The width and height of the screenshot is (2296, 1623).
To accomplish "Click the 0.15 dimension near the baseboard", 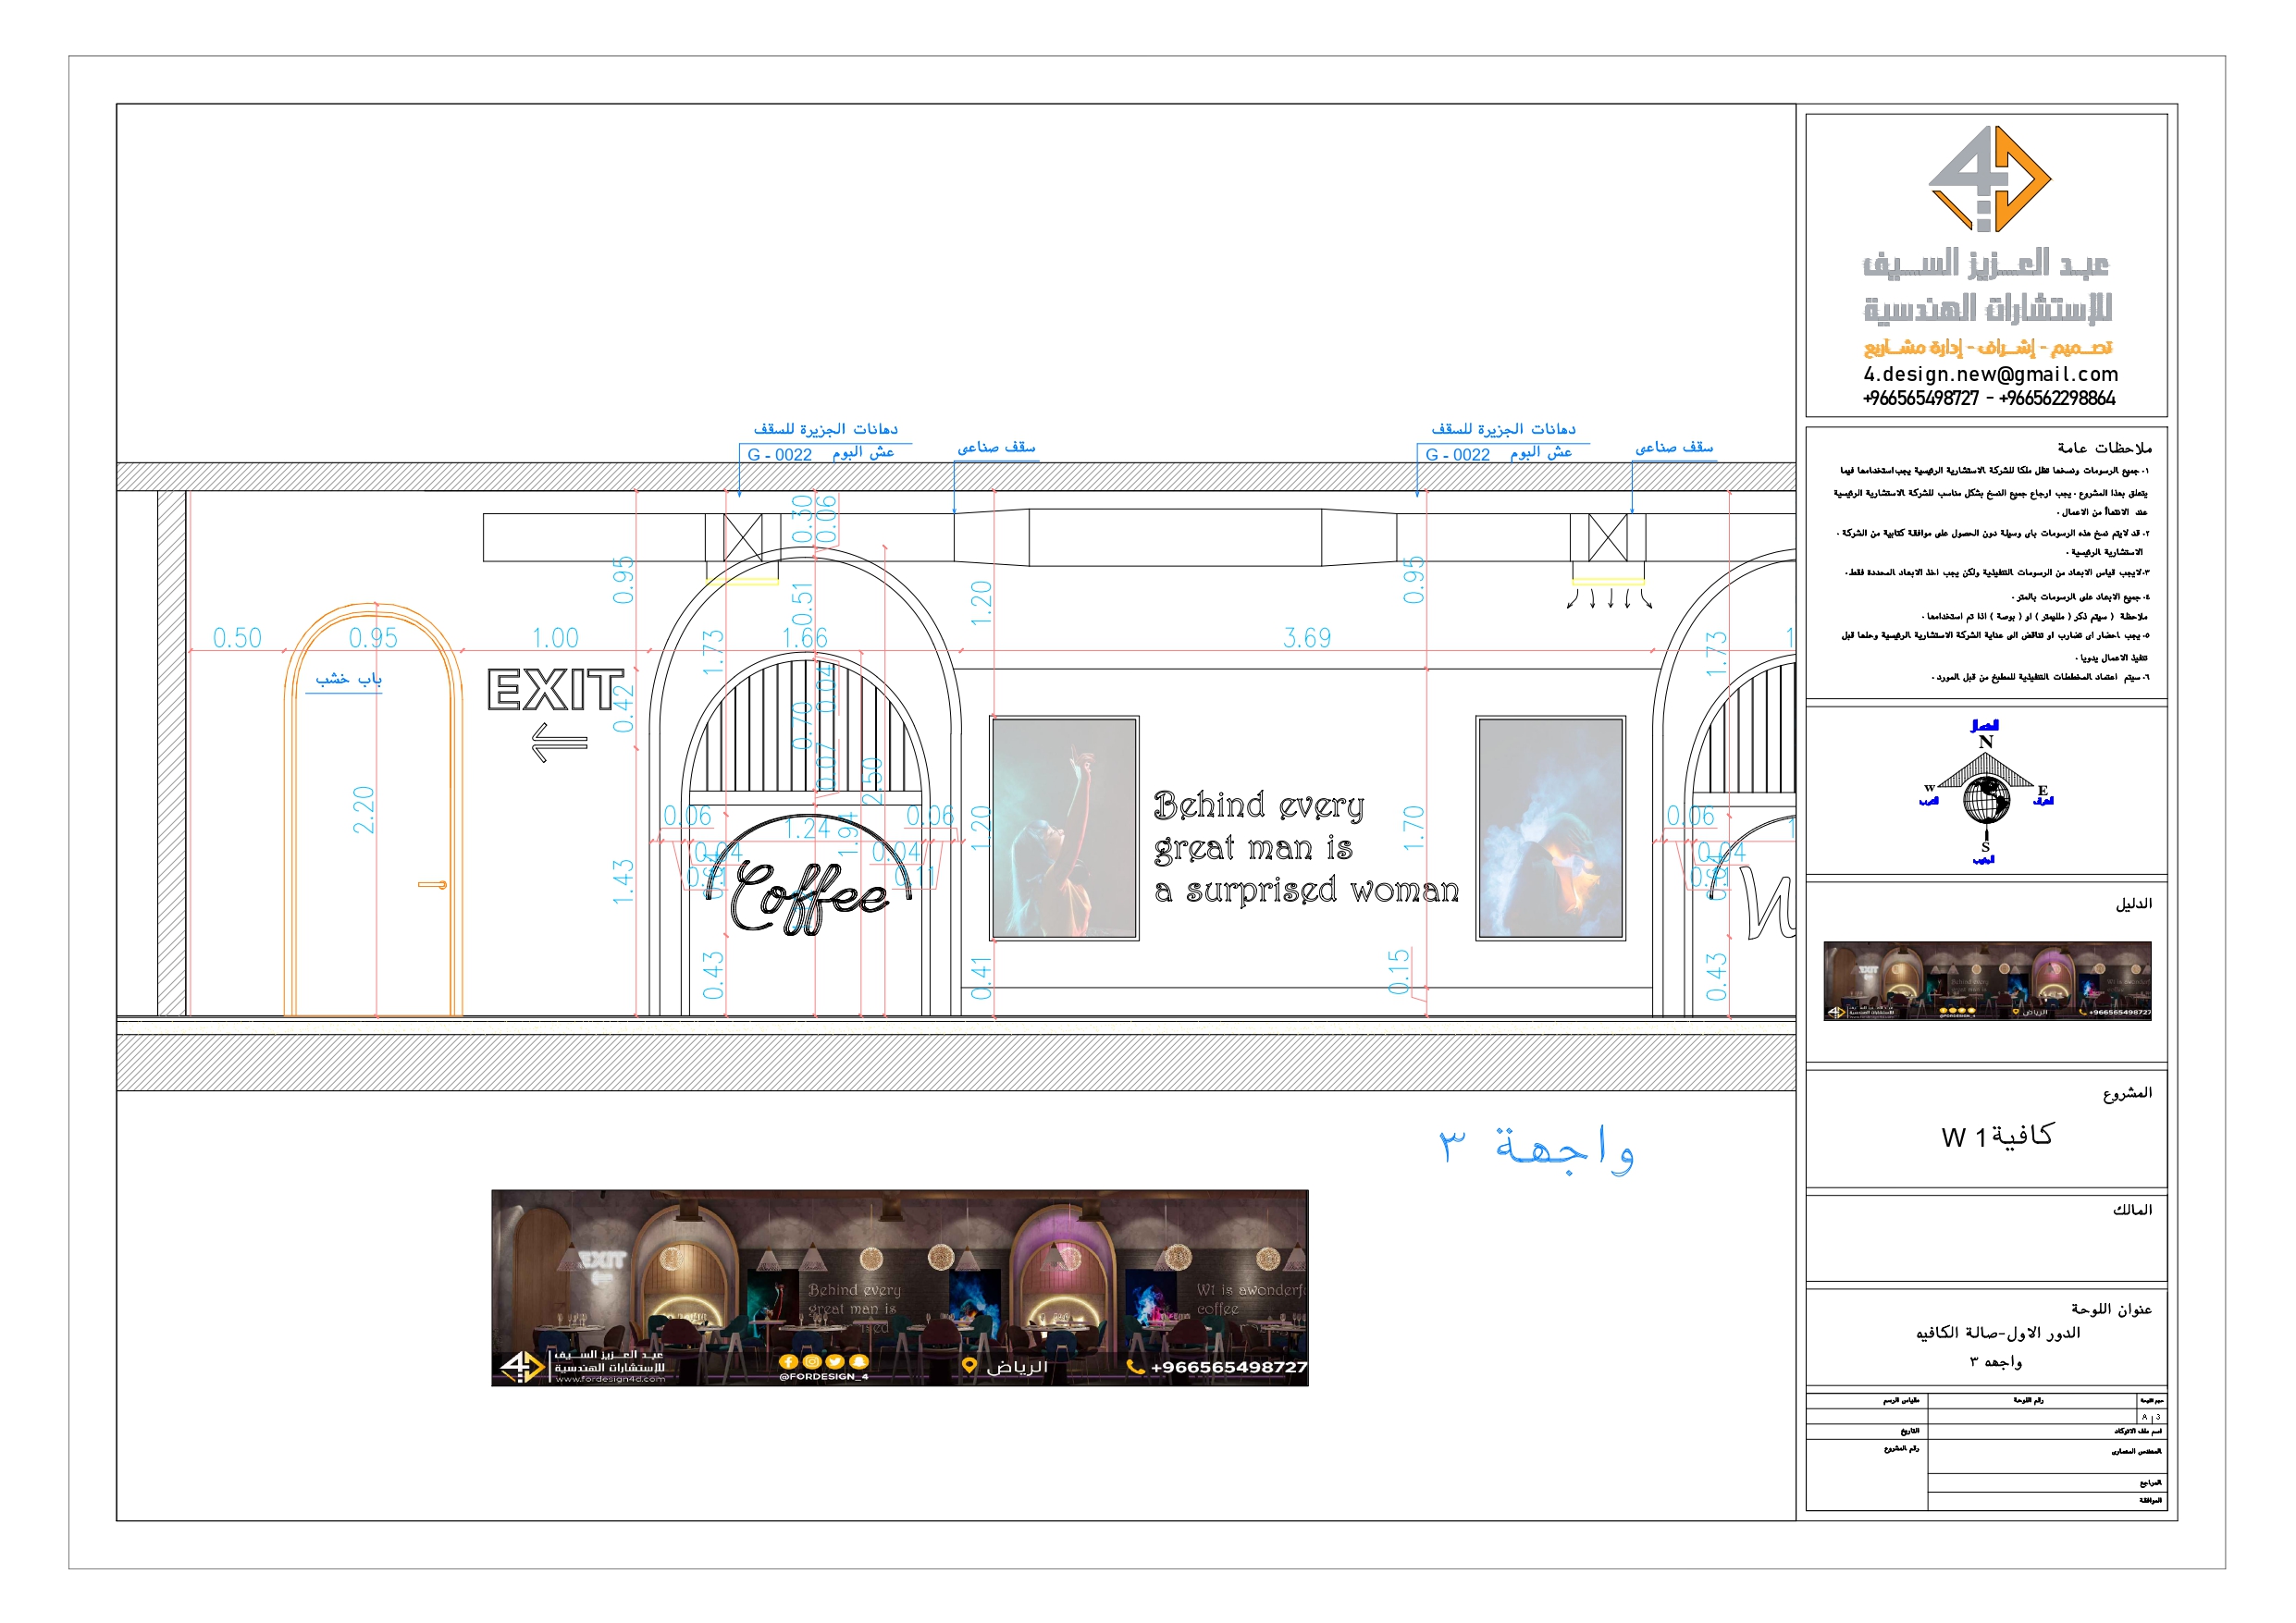I will pos(1398,971).
